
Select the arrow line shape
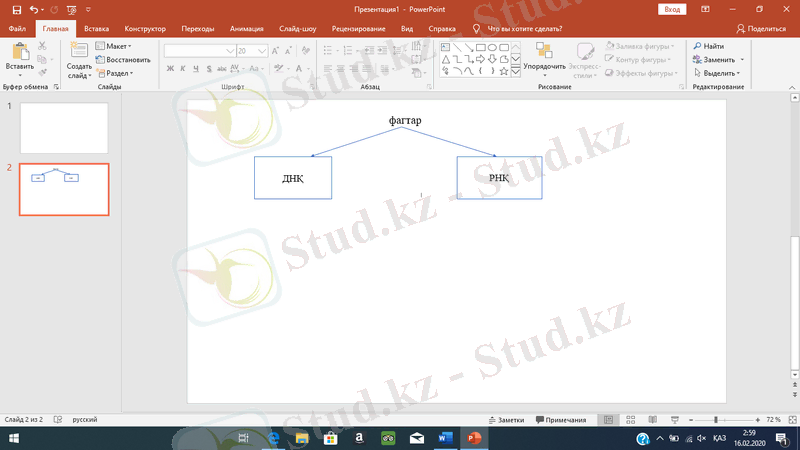468,47
